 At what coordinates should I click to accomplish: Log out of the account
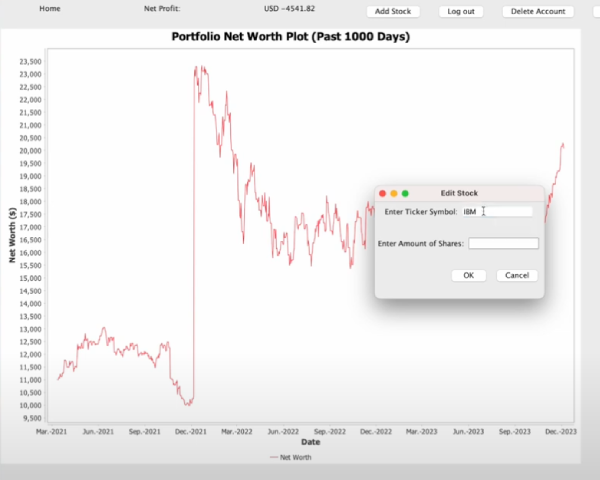click(x=461, y=11)
